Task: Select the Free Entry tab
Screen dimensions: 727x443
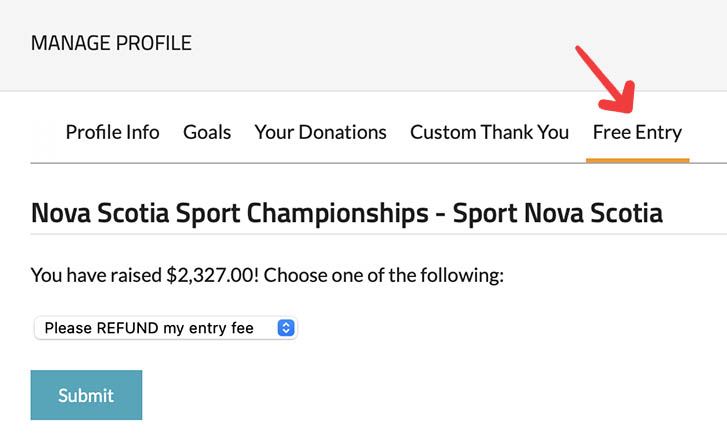Action: [637, 132]
